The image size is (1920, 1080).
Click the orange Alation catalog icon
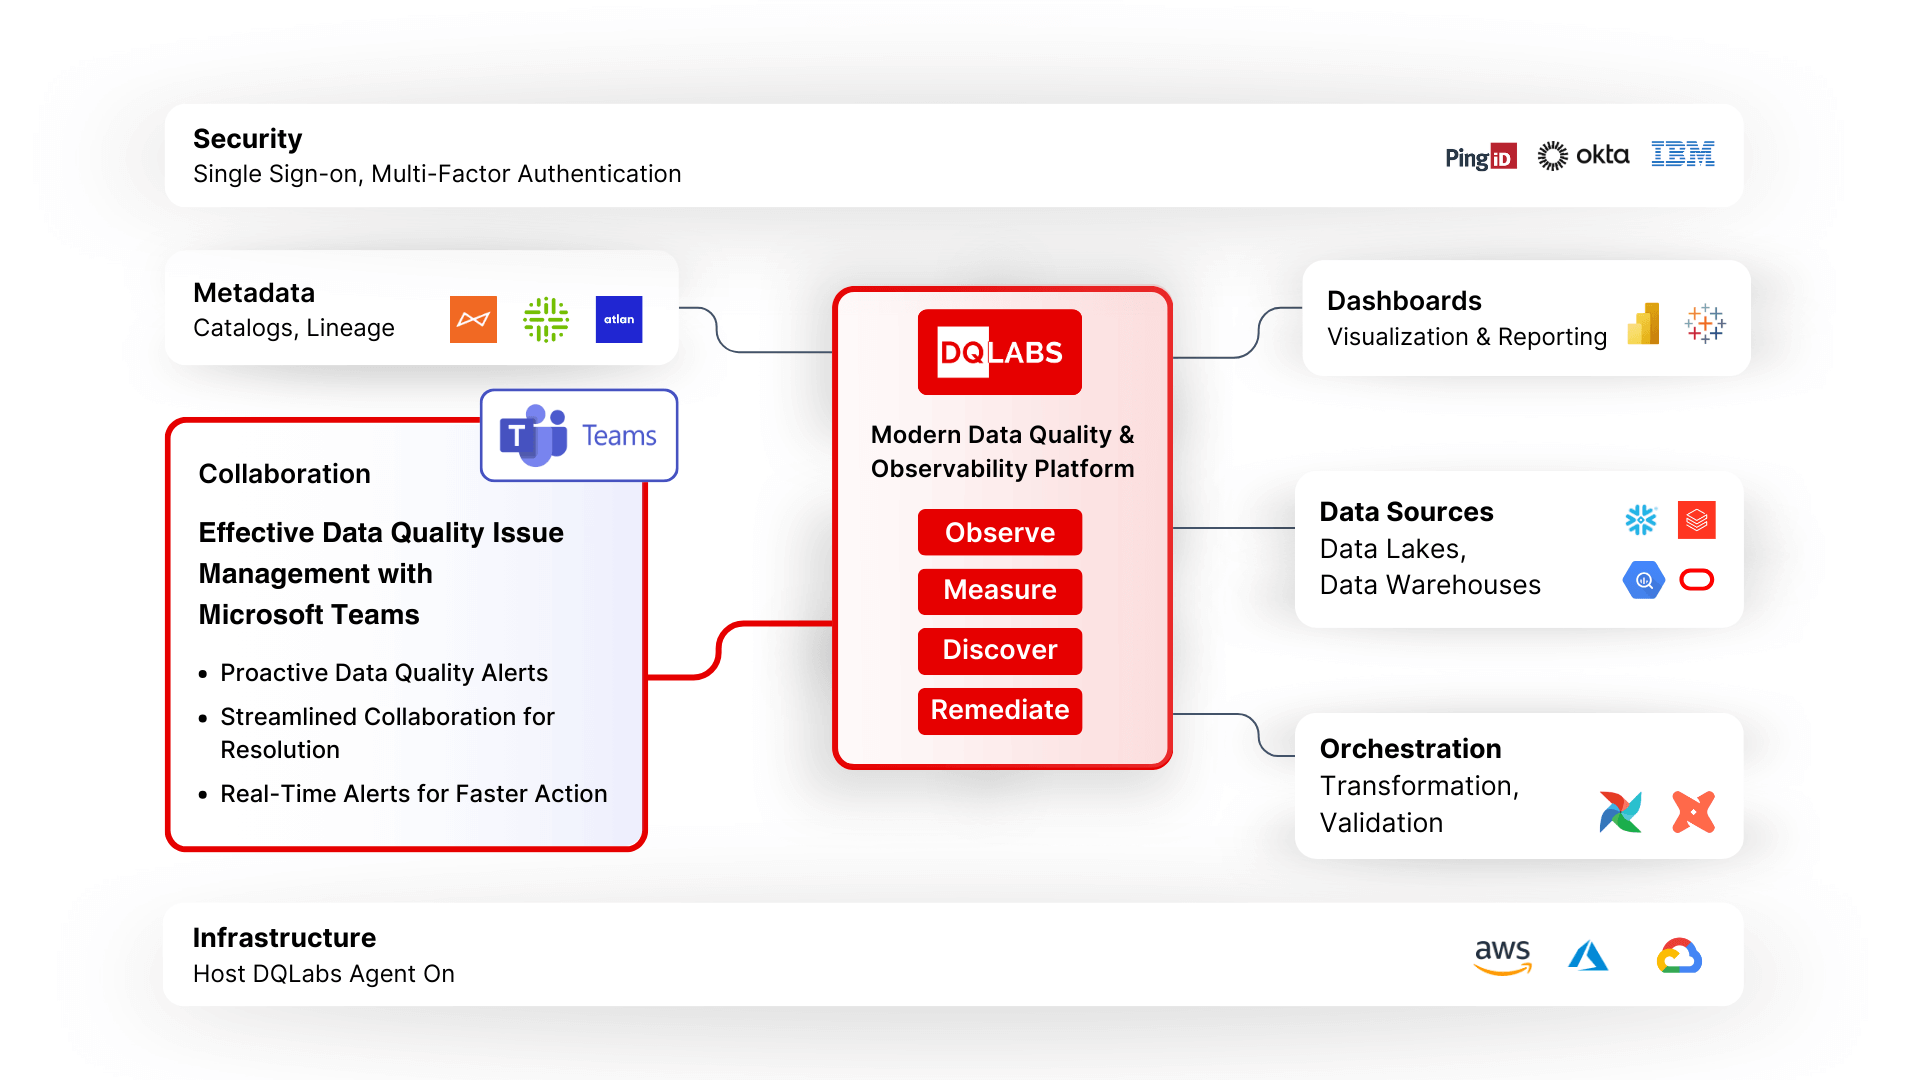click(x=473, y=319)
